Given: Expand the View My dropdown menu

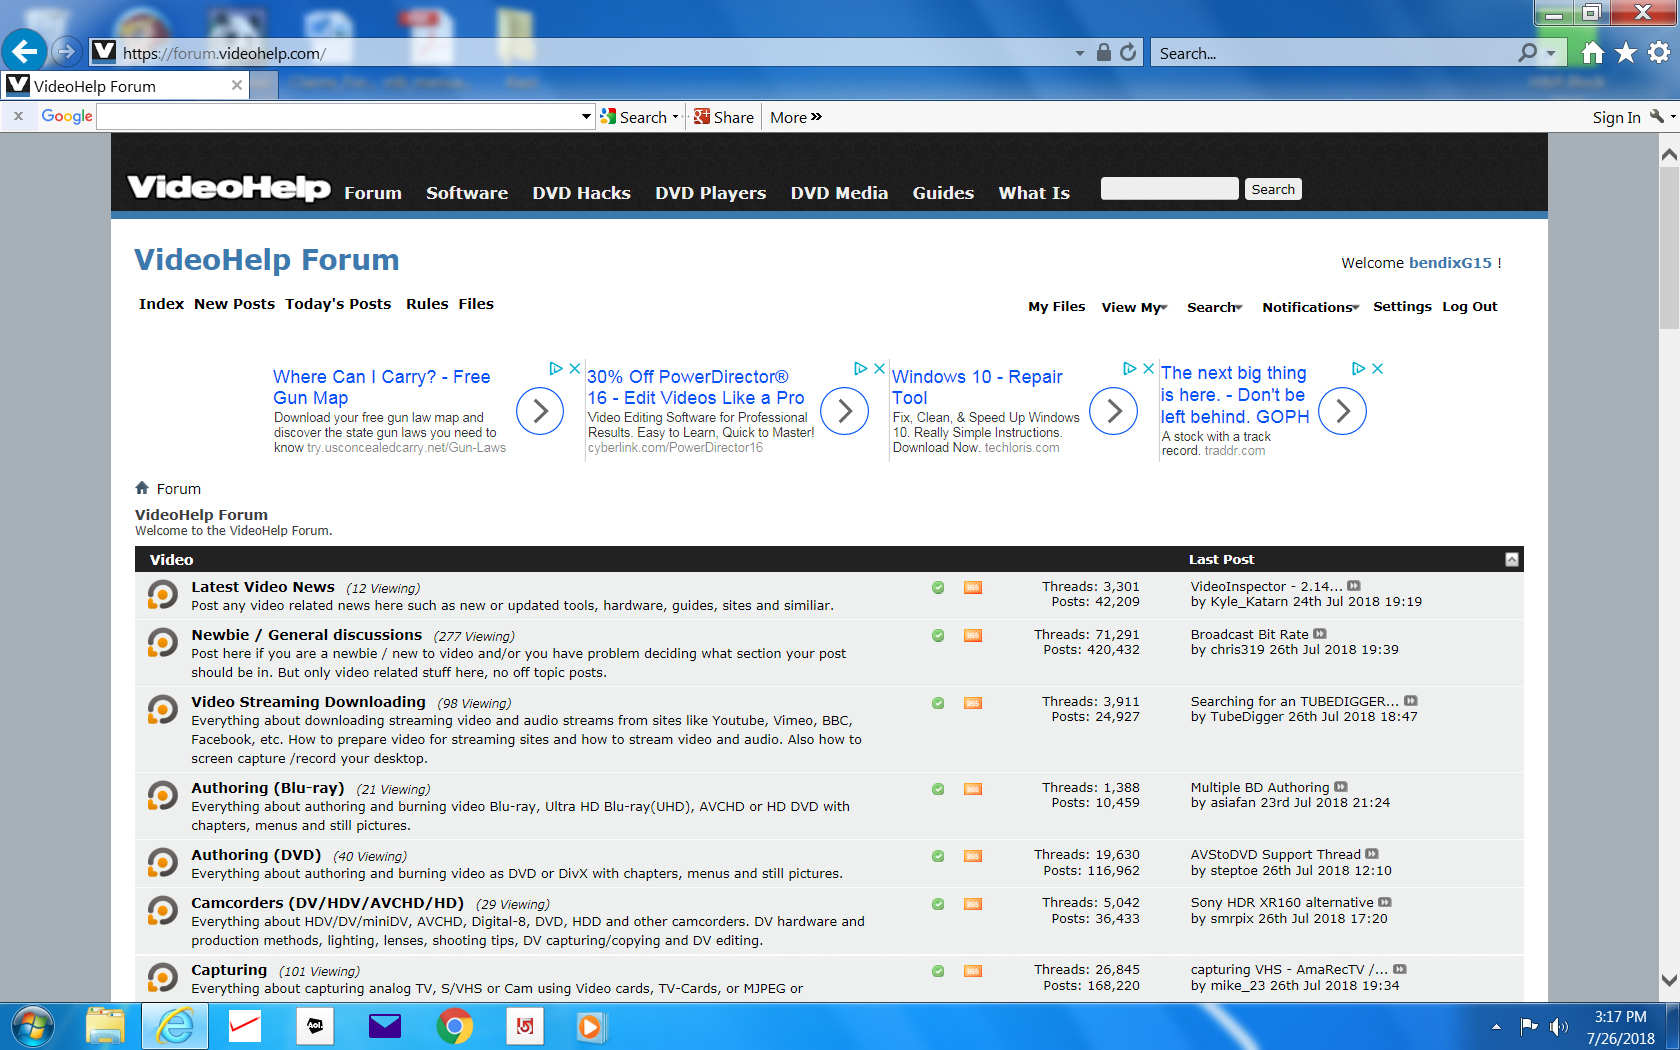Looking at the screenshot, I should click(x=1134, y=307).
